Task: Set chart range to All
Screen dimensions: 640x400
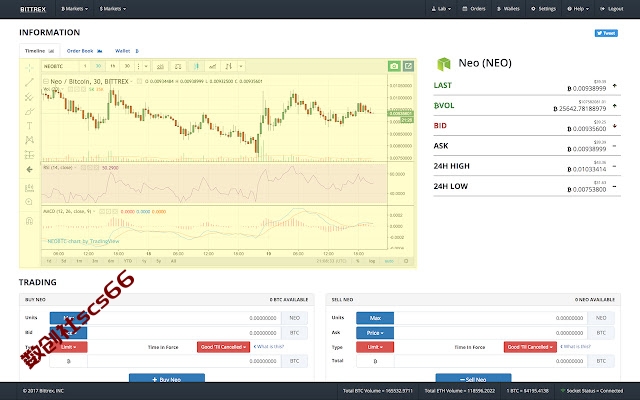Action: (173, 261)
